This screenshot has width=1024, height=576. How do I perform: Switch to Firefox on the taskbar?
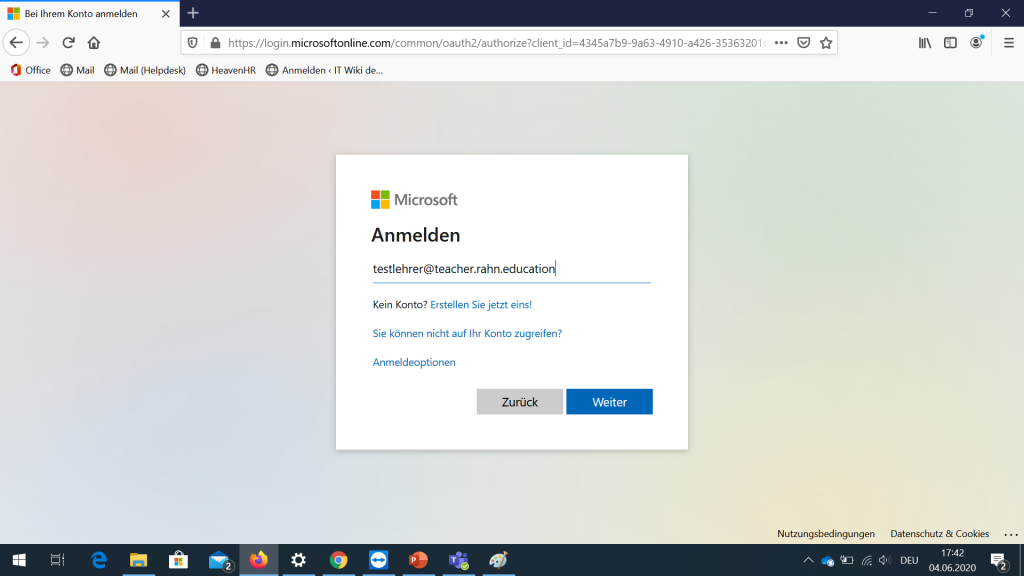pos(259,560)
